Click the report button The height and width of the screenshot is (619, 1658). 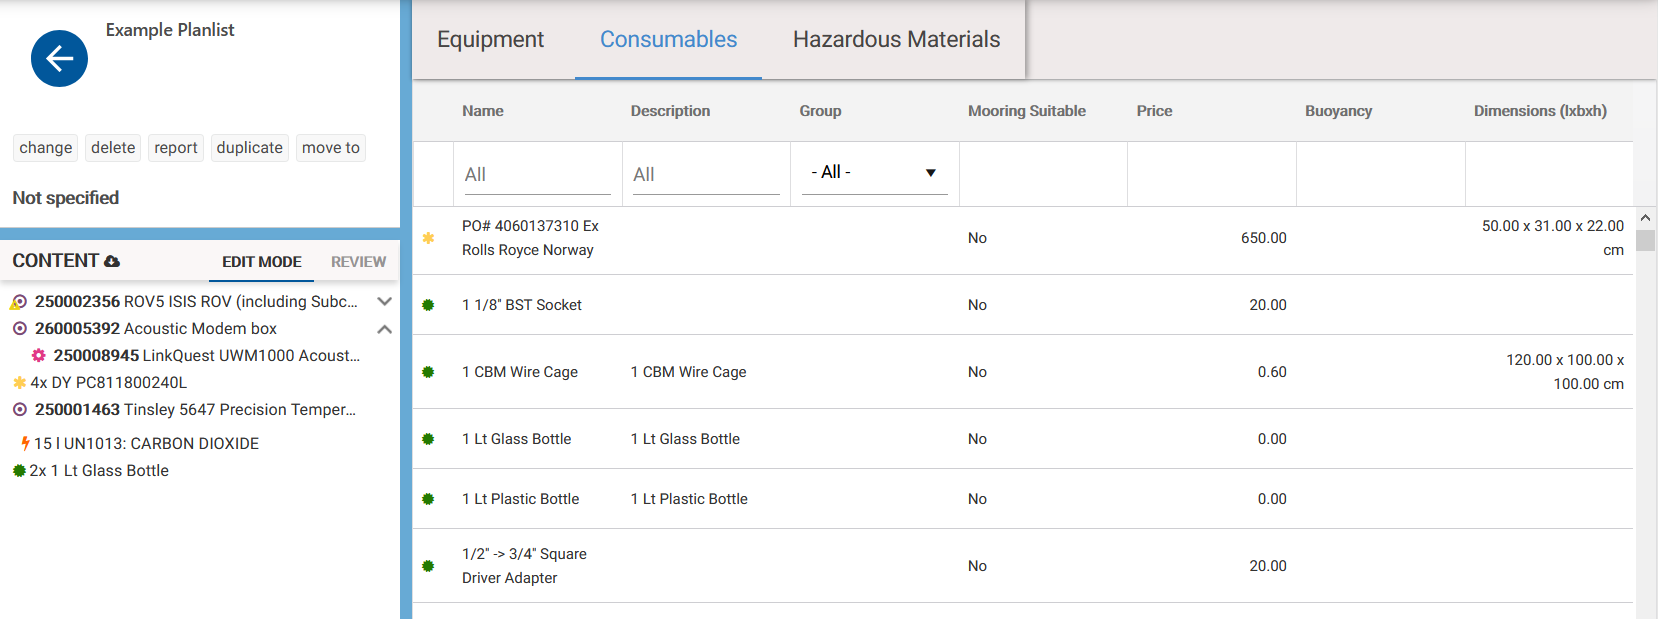pos(176,148)
